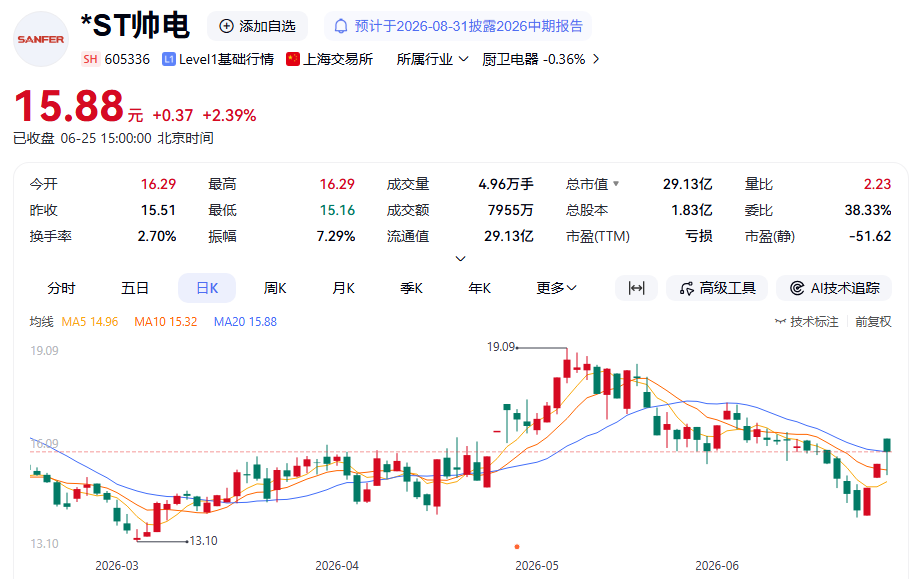
Task: Open AI技术追踪 tracker
Action: coord(834,288)
